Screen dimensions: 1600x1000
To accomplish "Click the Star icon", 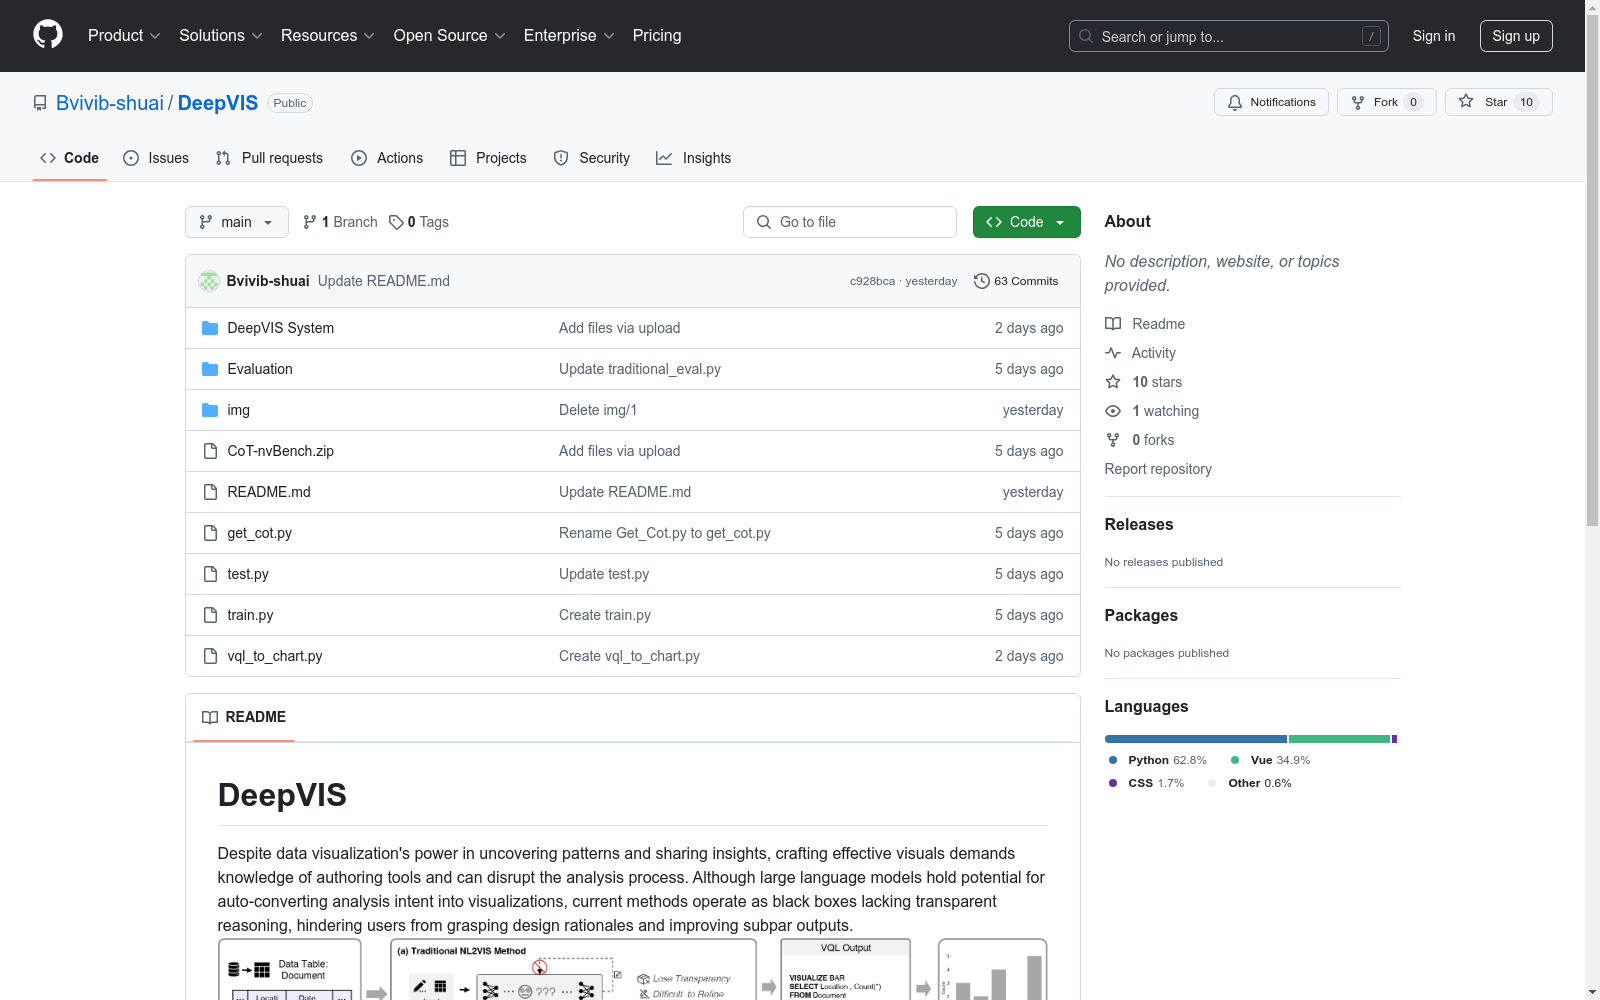I will point(1466,101).
